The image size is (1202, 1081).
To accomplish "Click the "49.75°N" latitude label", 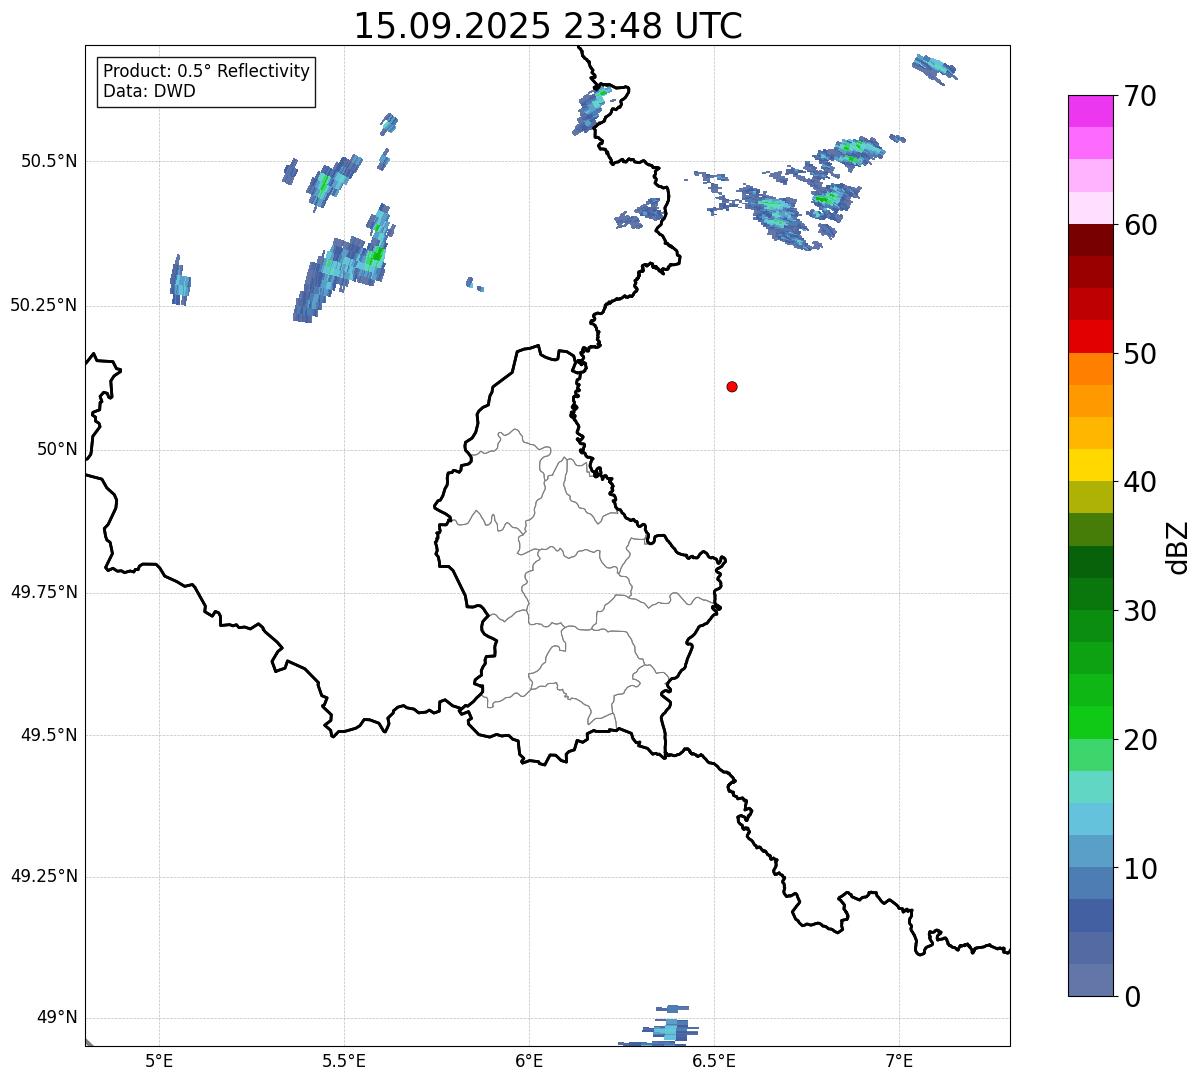I will (x=44, y=592).
